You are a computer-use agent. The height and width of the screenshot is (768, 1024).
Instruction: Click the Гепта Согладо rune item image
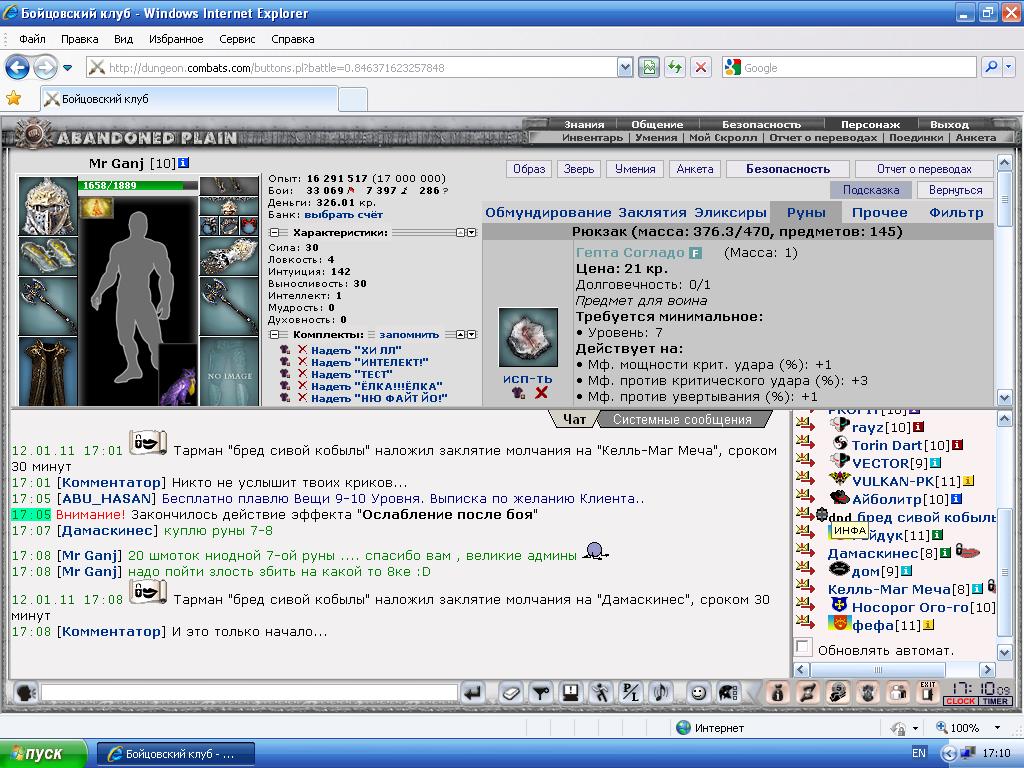pos(528,338)
